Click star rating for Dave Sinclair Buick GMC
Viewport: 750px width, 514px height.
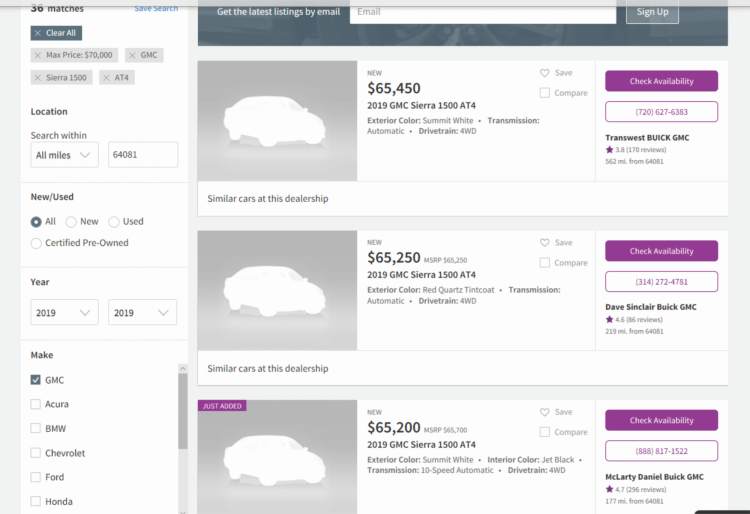(x=609, y=319)
